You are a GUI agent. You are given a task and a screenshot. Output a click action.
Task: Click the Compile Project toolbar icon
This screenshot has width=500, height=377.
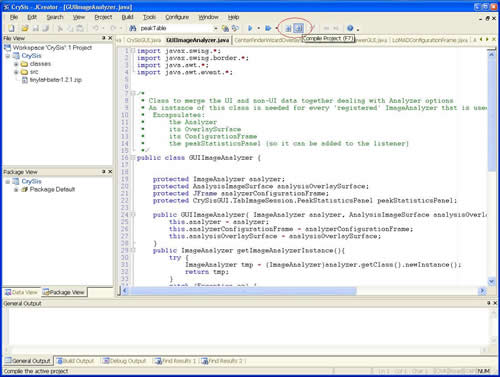(299, 28)
